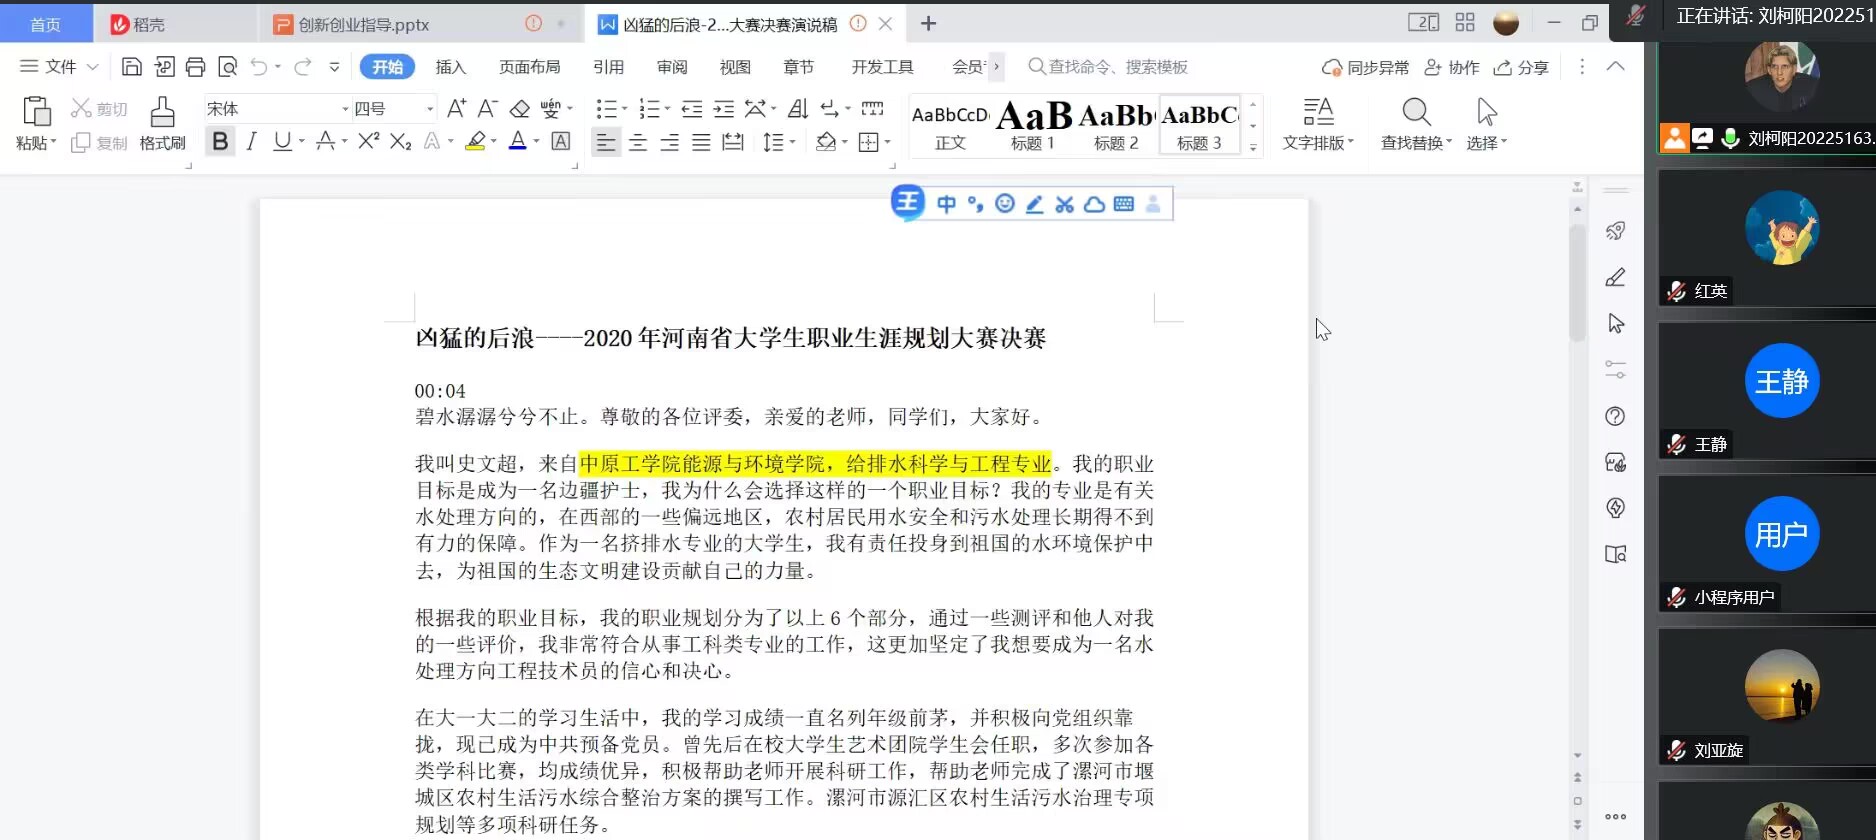Open the font size dropdown showing 四号

tap(430, 109)
